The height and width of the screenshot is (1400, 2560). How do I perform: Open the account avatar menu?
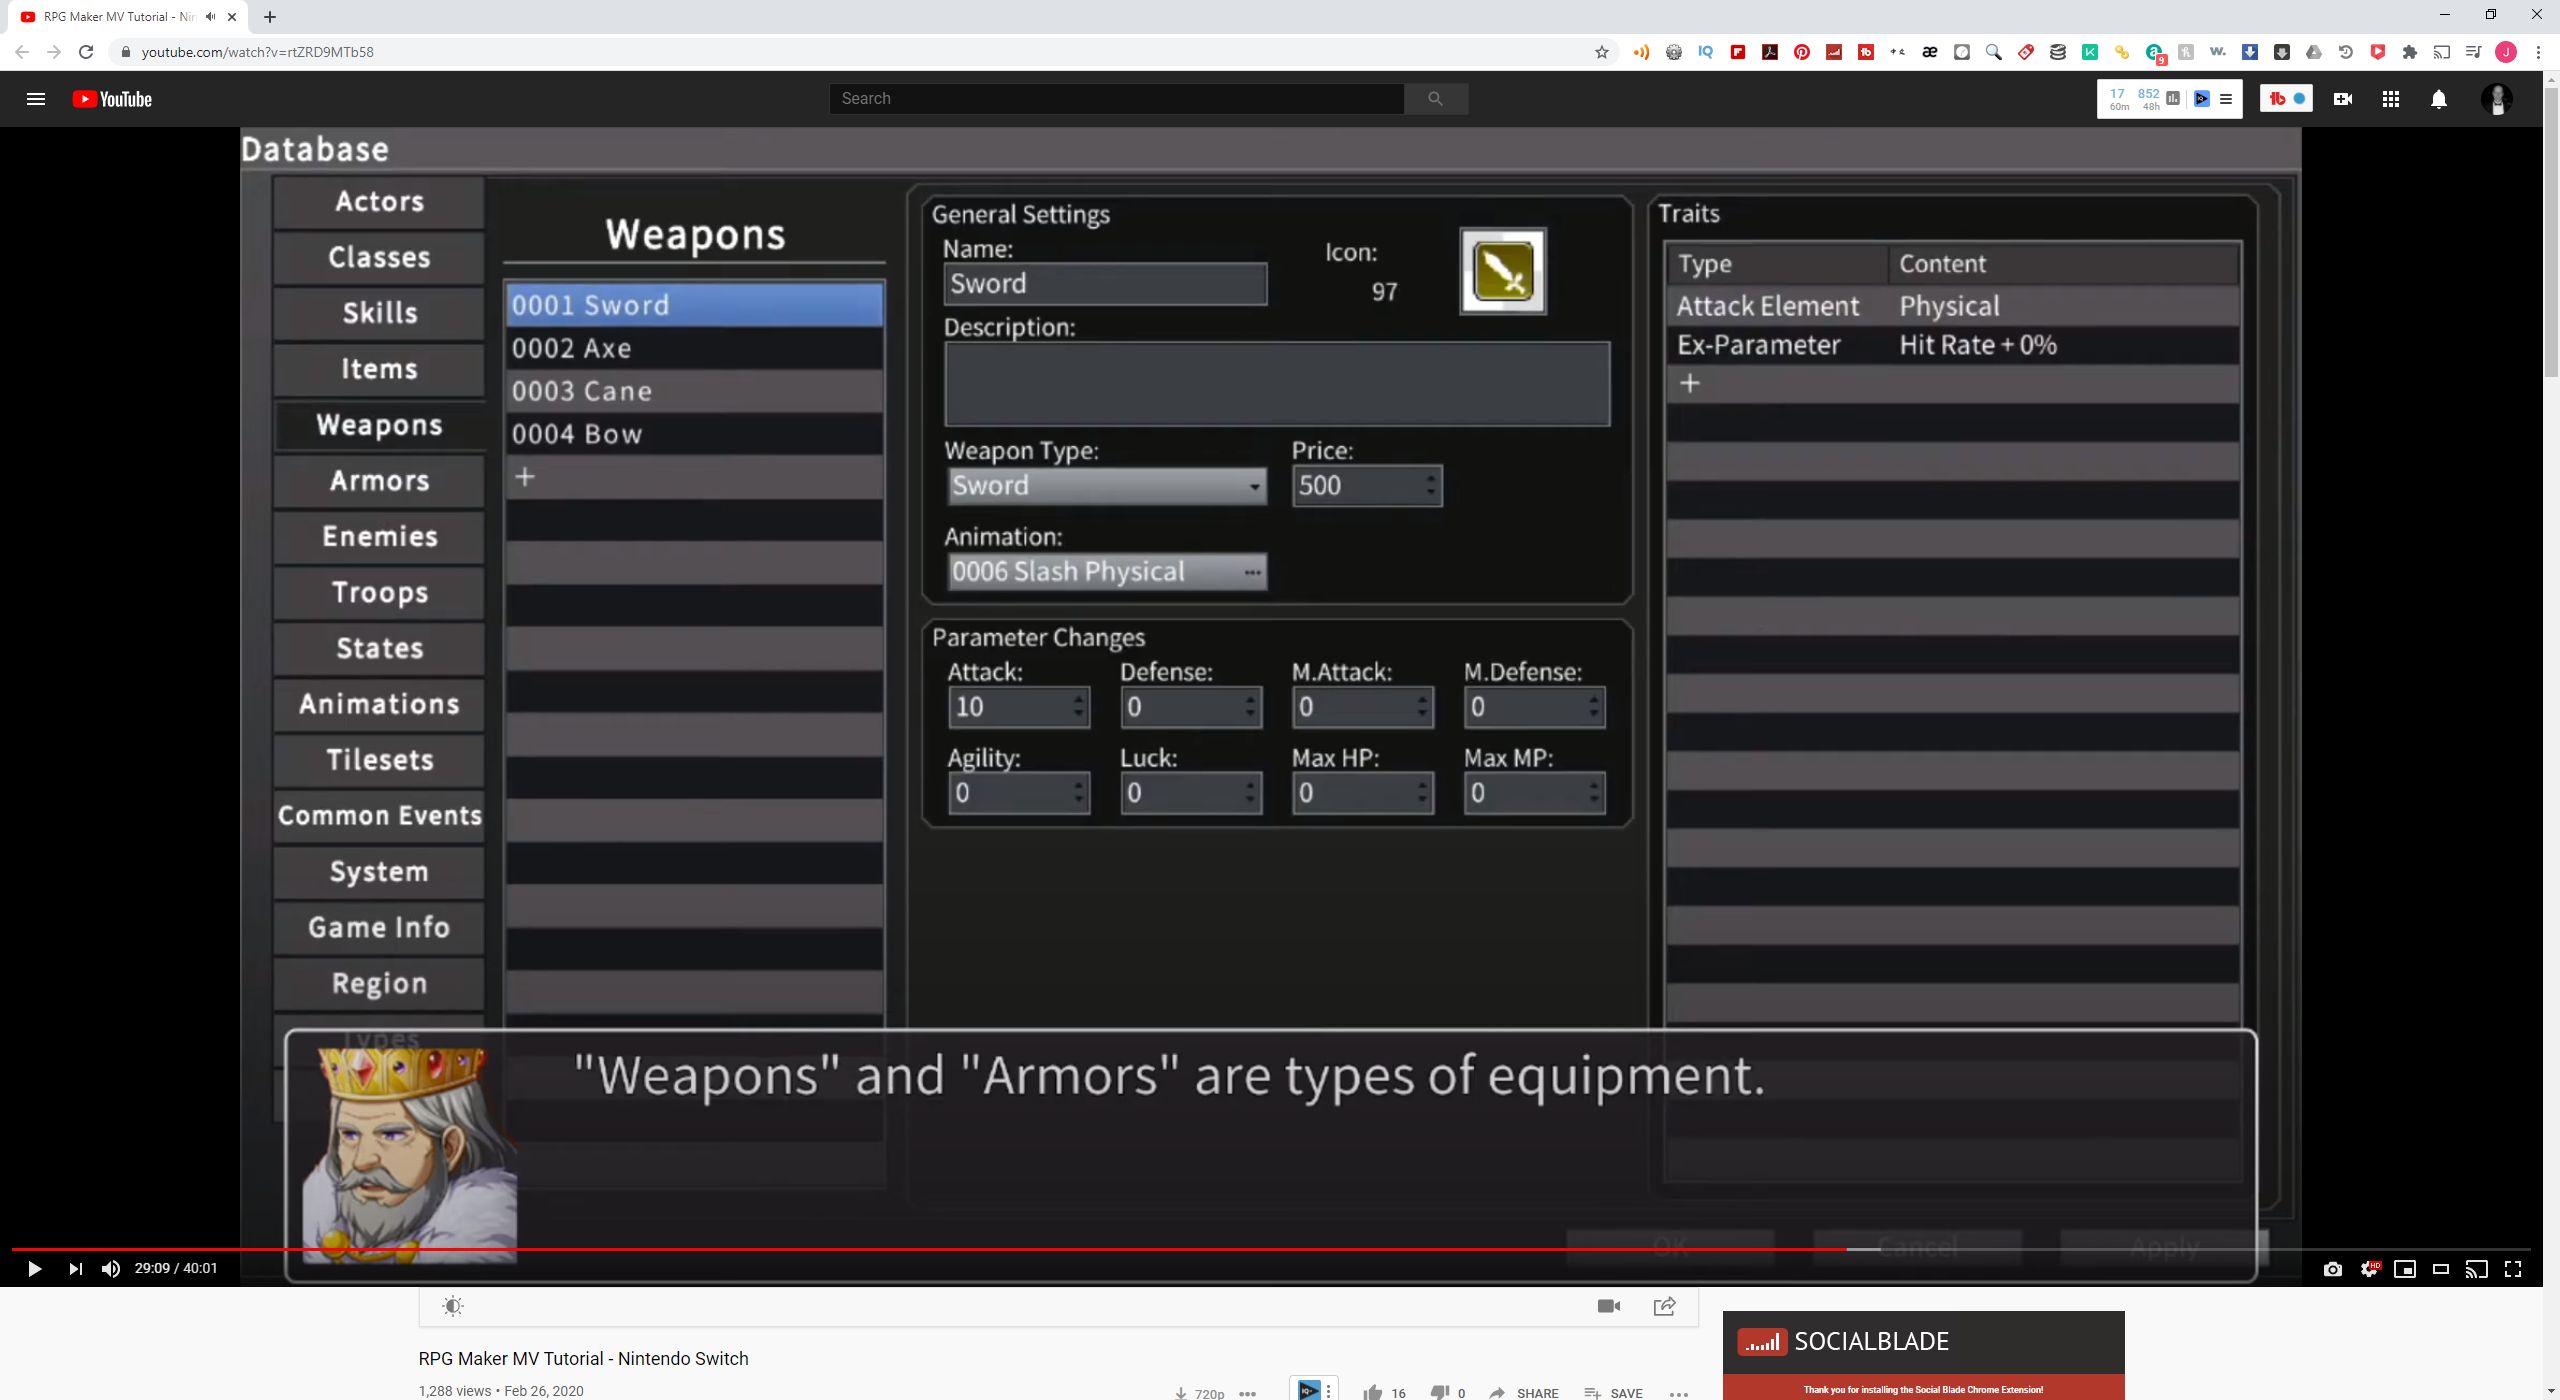tap(2497, 98)
